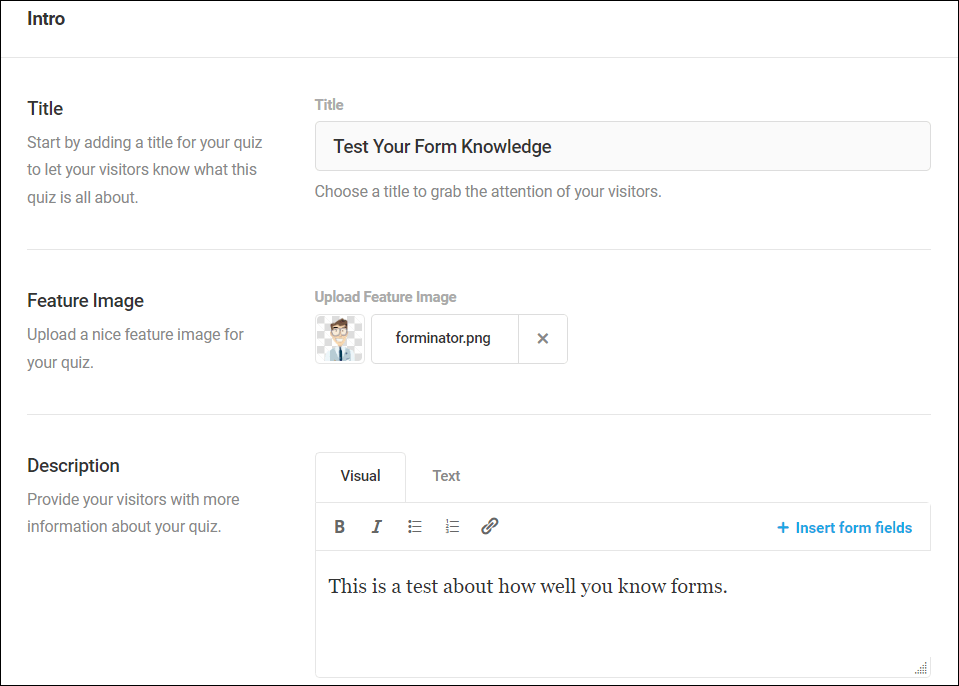The image size is (959, 686).
Task: Click the 'Upload Feature Image' label
Action: point(385,297)
